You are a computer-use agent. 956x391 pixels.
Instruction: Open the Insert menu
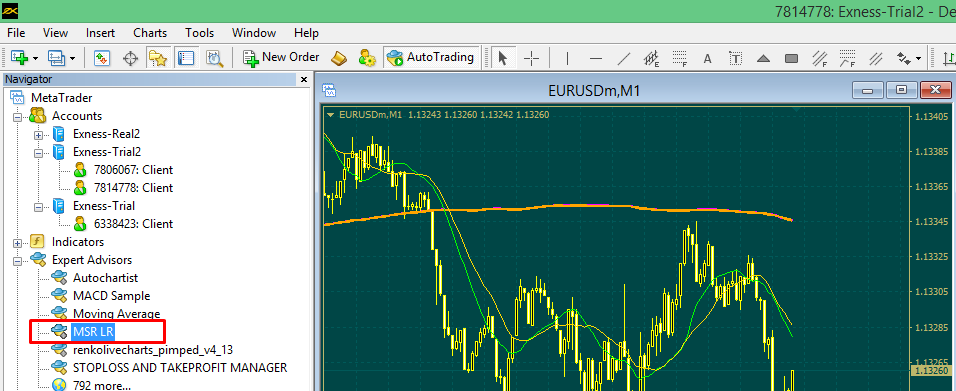click(101, 33)
